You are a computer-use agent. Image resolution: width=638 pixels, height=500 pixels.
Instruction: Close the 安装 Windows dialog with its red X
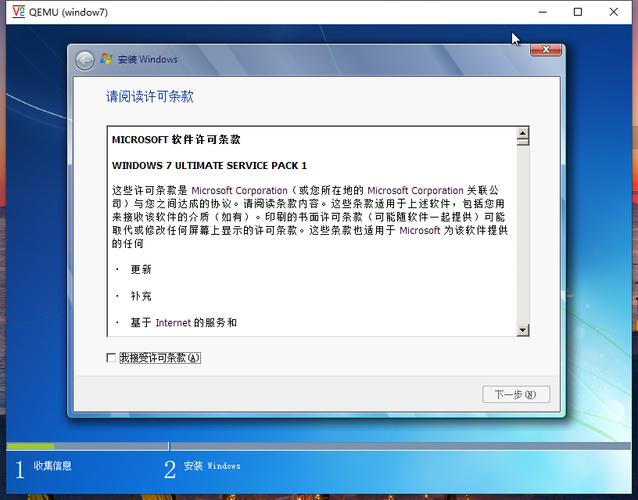pos(546,50)
